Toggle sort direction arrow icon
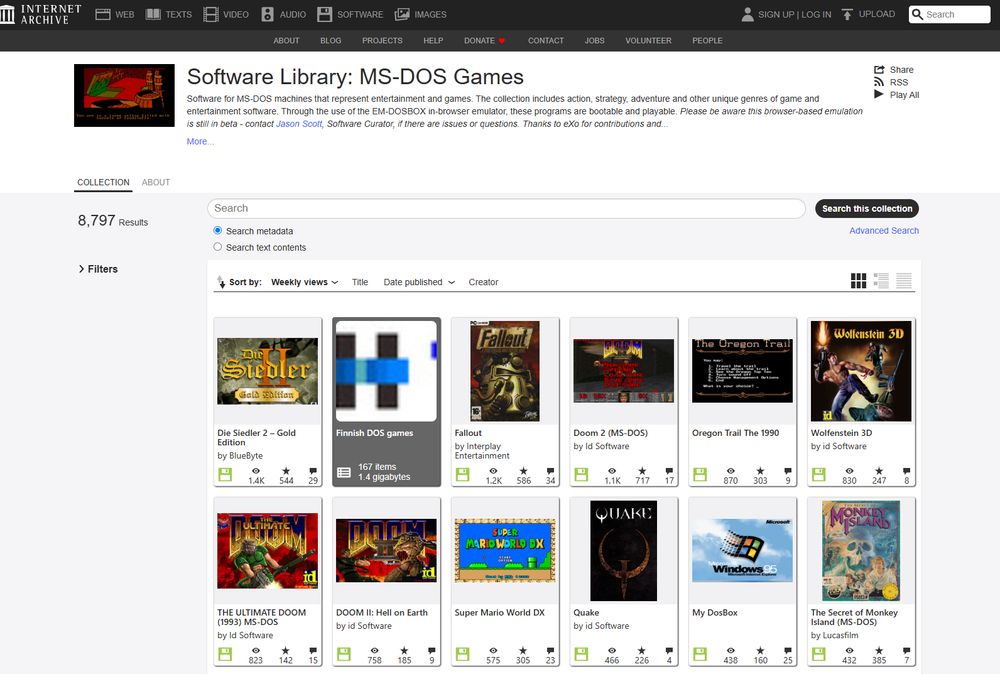Screen dimensions: 1000x674 click(221, 281)
